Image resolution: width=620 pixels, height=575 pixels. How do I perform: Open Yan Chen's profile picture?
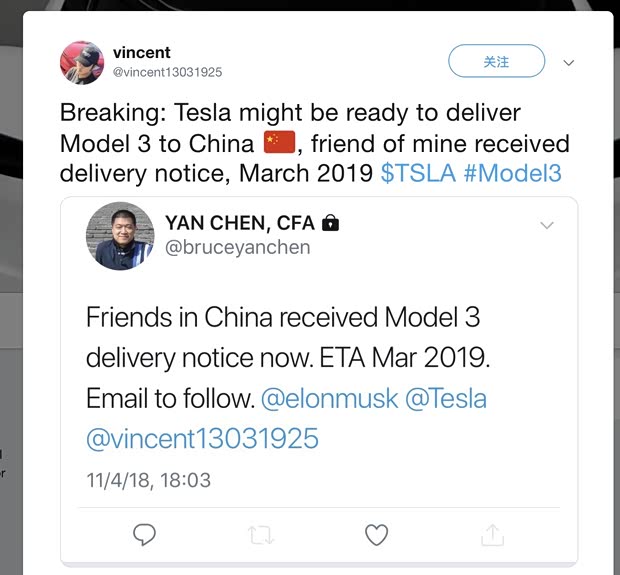(x=120, y=236)
